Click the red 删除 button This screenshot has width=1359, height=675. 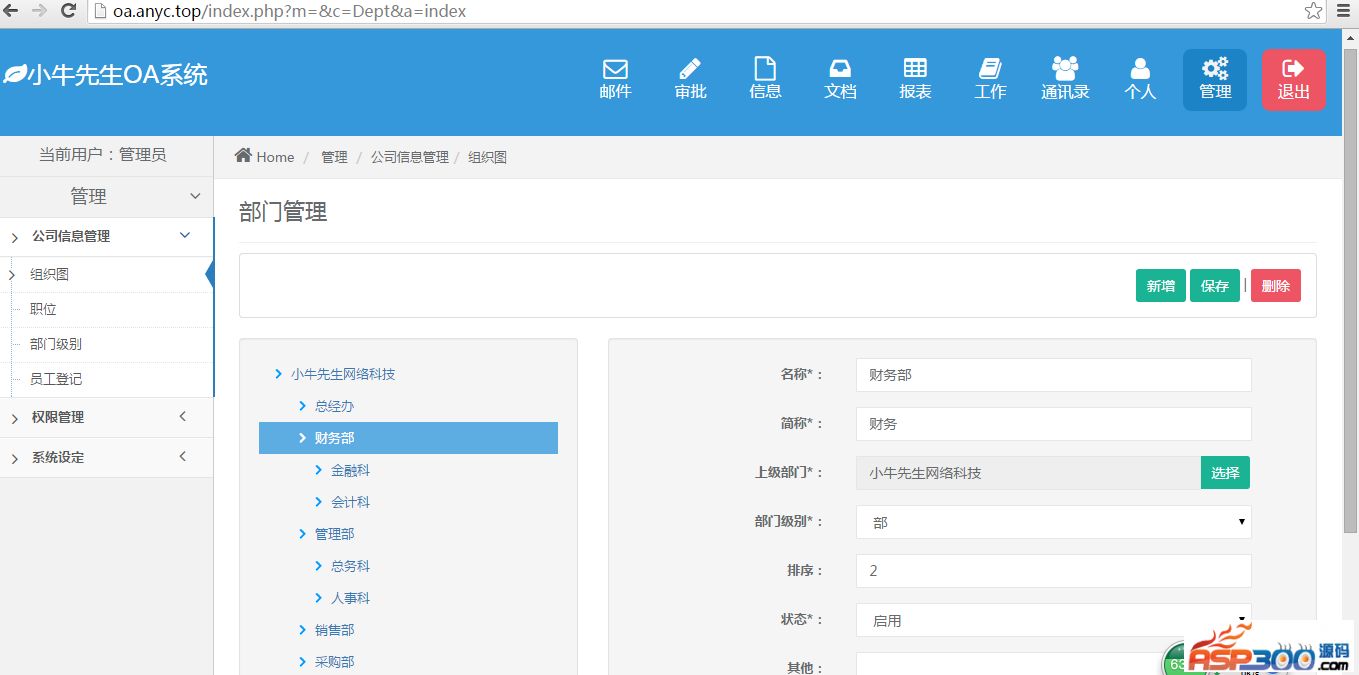pos(1275,286)
